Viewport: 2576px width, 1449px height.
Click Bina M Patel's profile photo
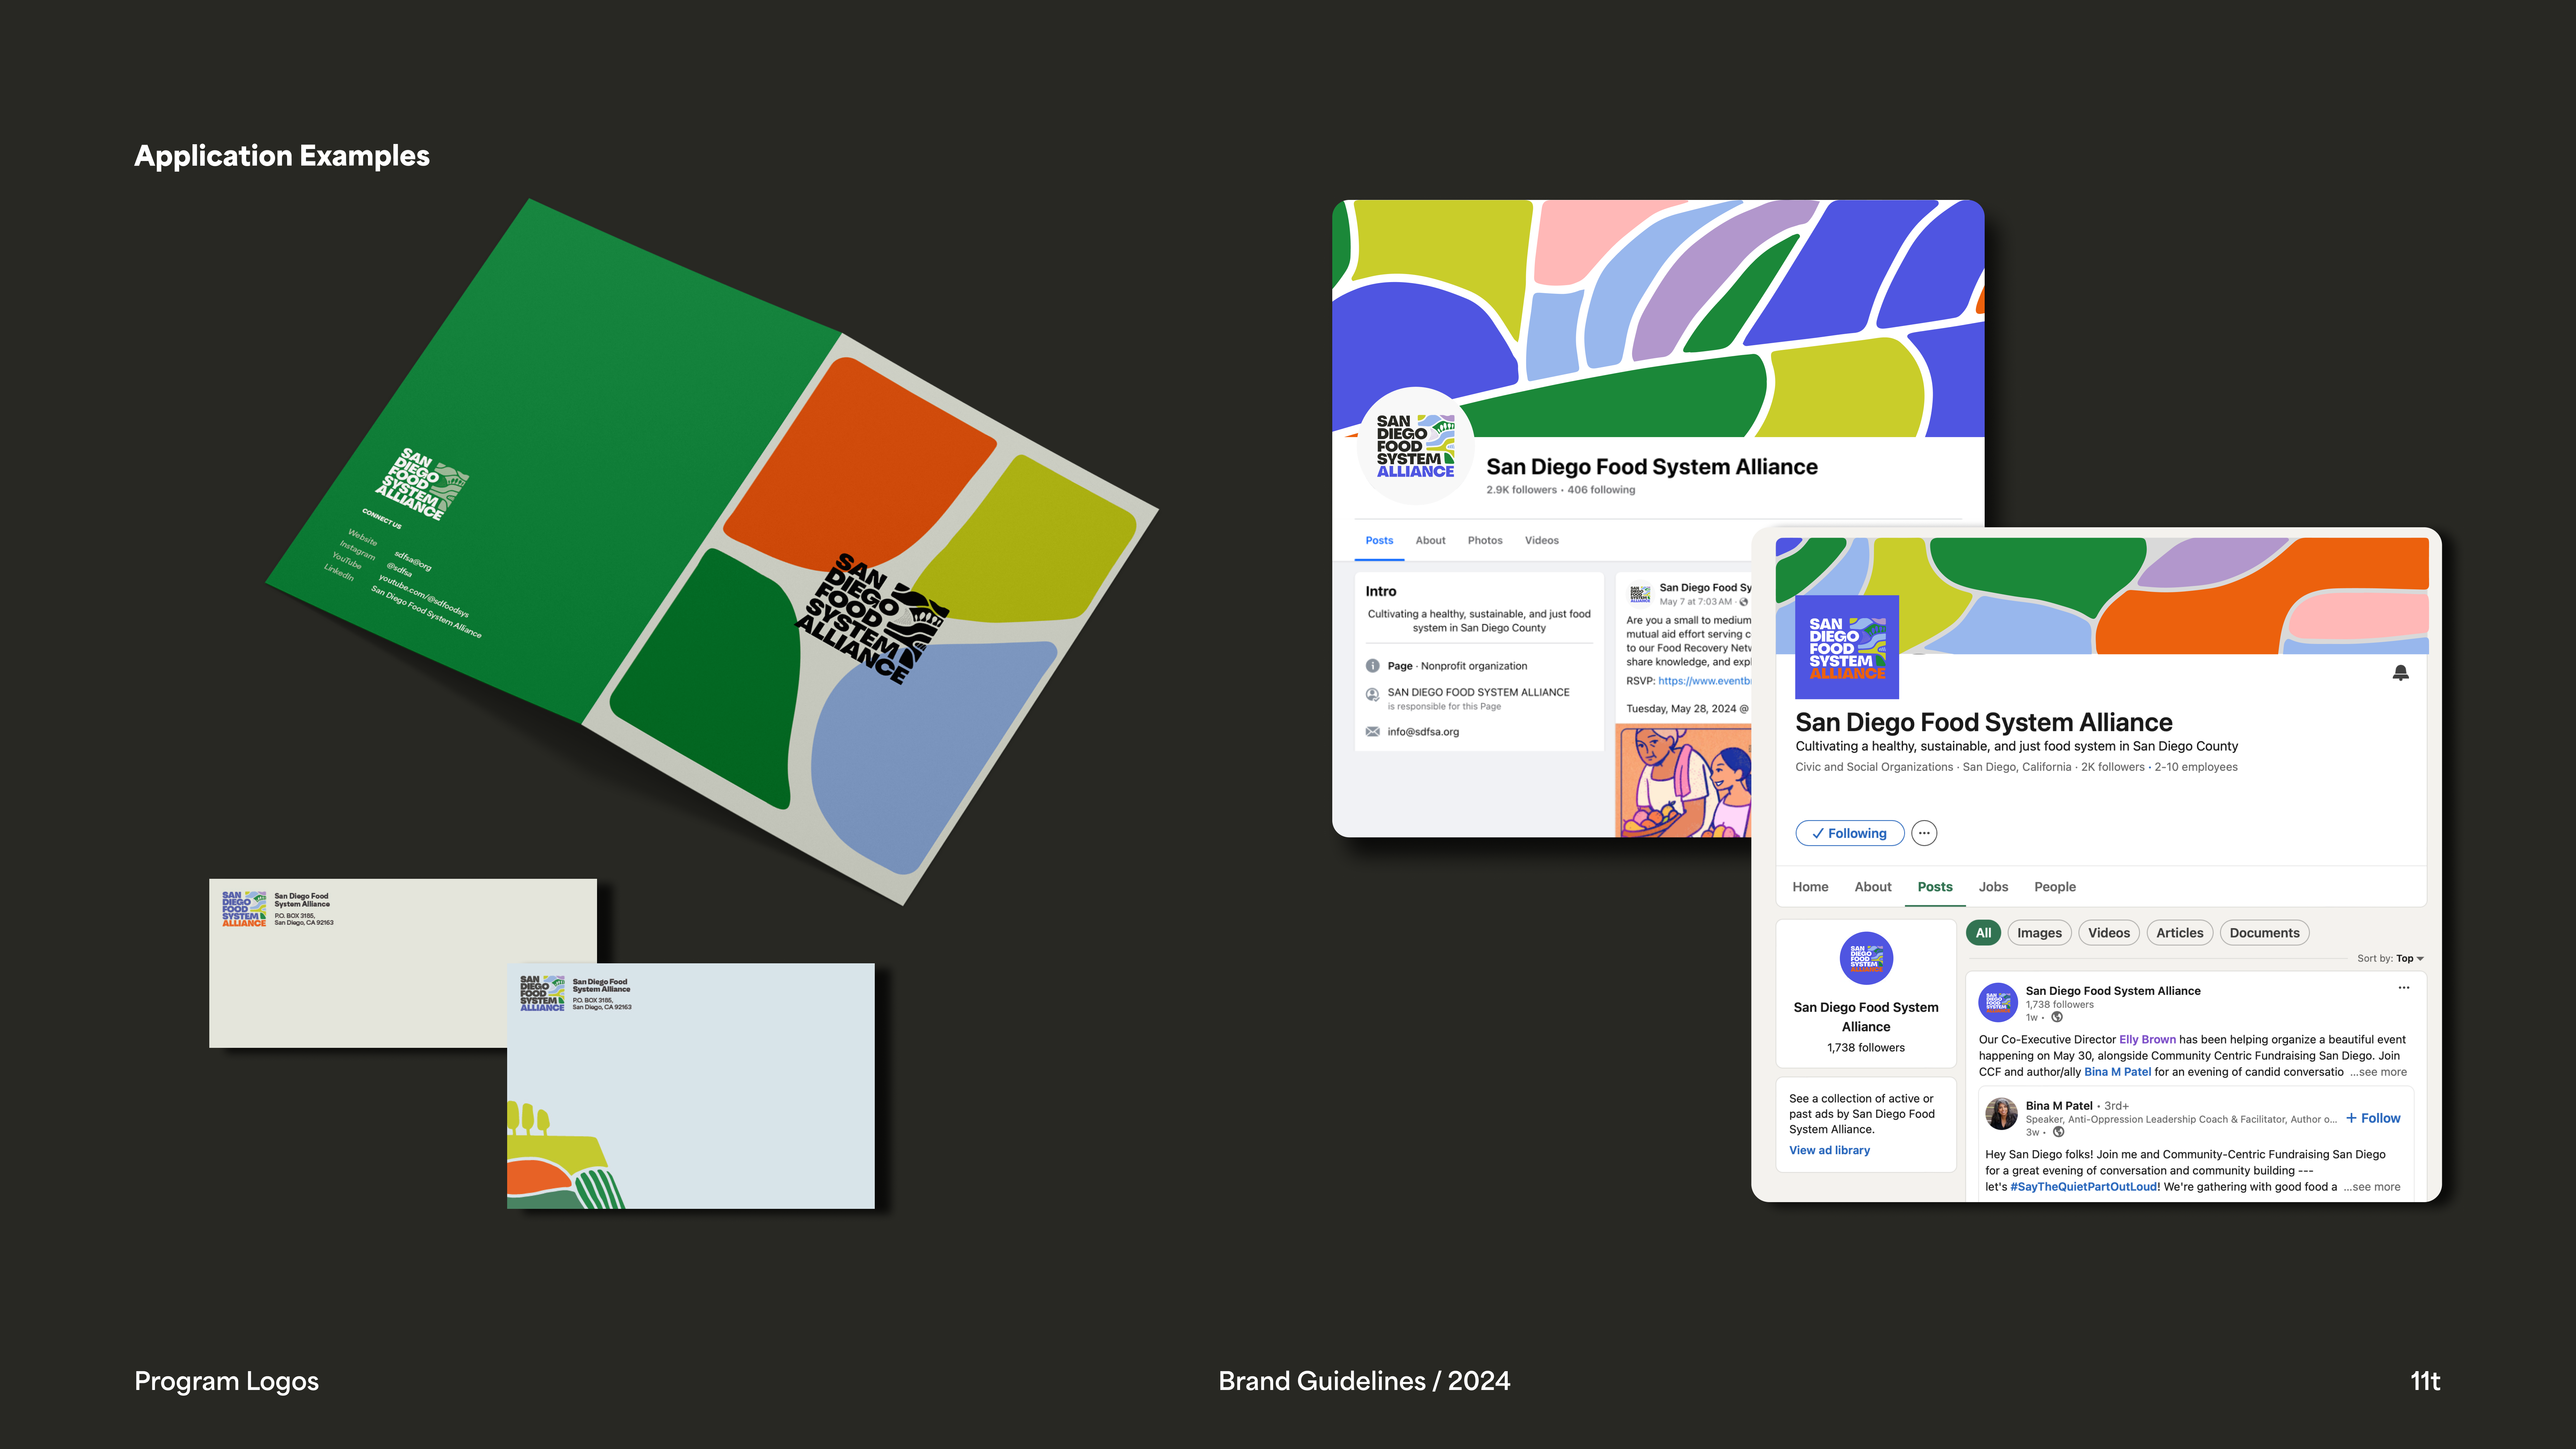(x=2001, y=1114)
